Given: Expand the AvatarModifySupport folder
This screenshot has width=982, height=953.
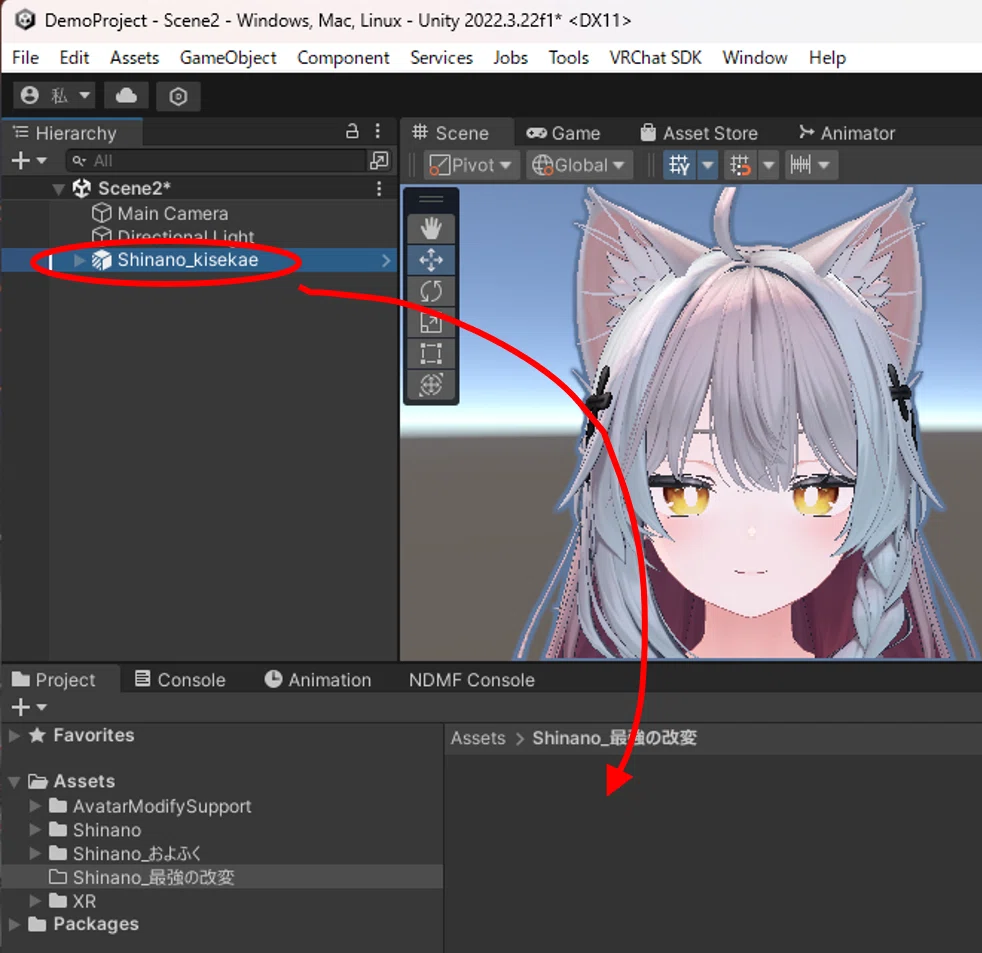Looking at the screenshot, I should click(x=35, y=806).
